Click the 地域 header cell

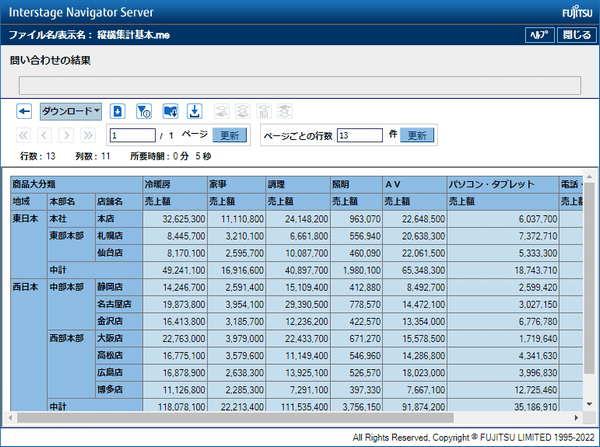tap(29, 202)
